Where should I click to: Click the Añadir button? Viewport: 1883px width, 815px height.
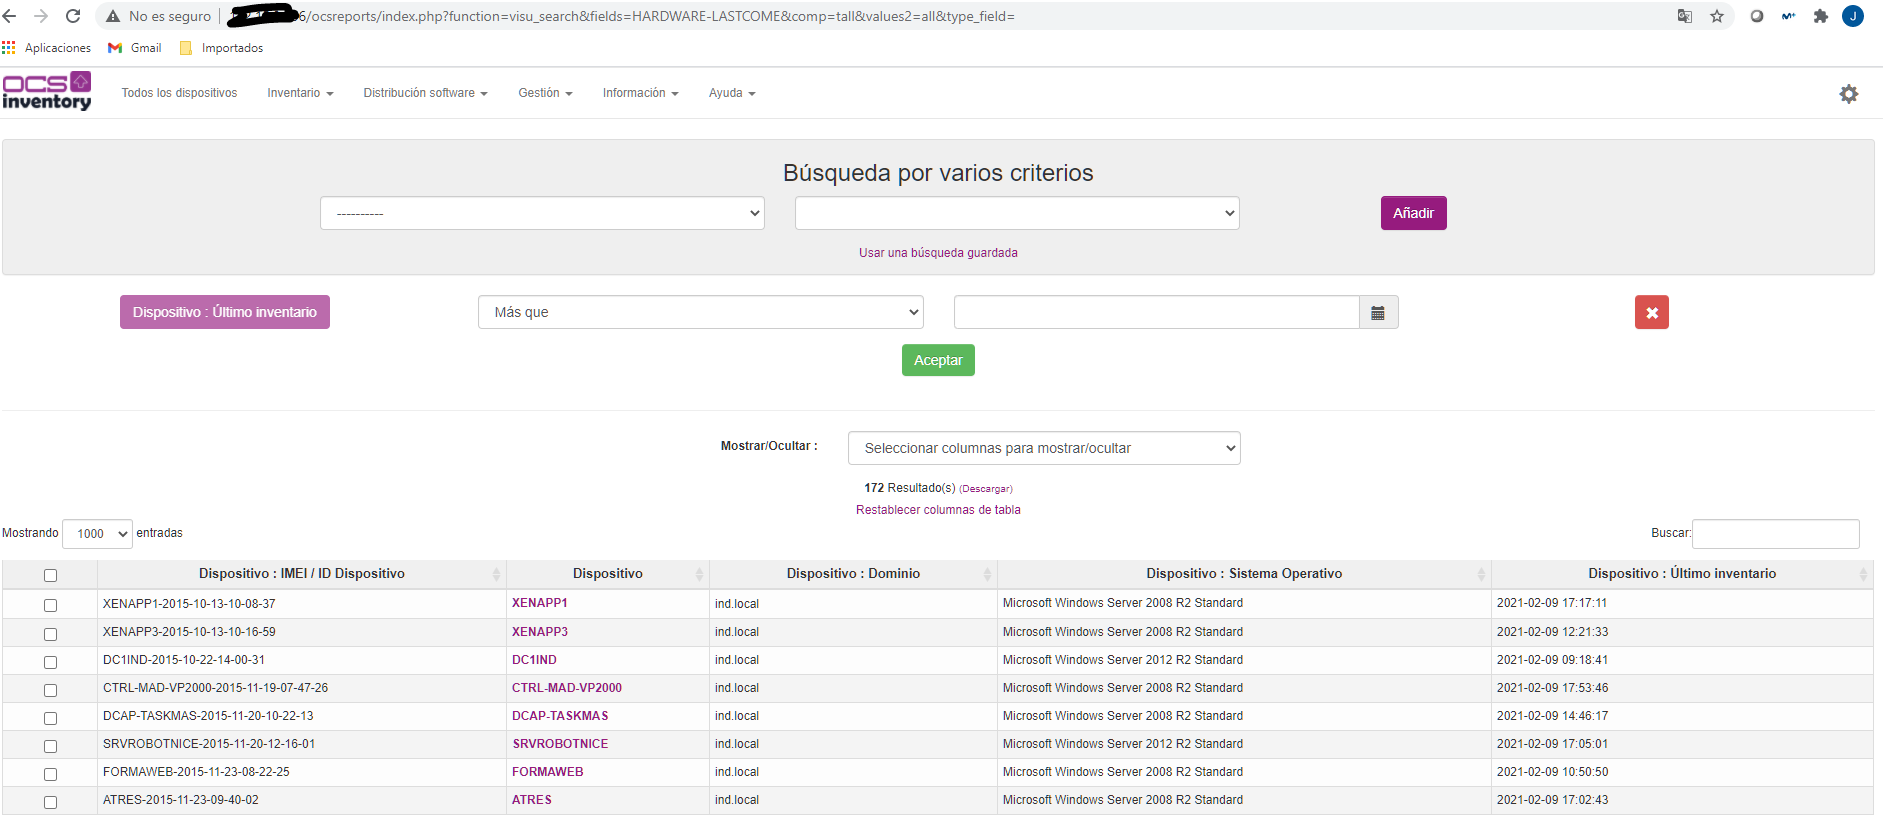click(x=1413, y=213)
